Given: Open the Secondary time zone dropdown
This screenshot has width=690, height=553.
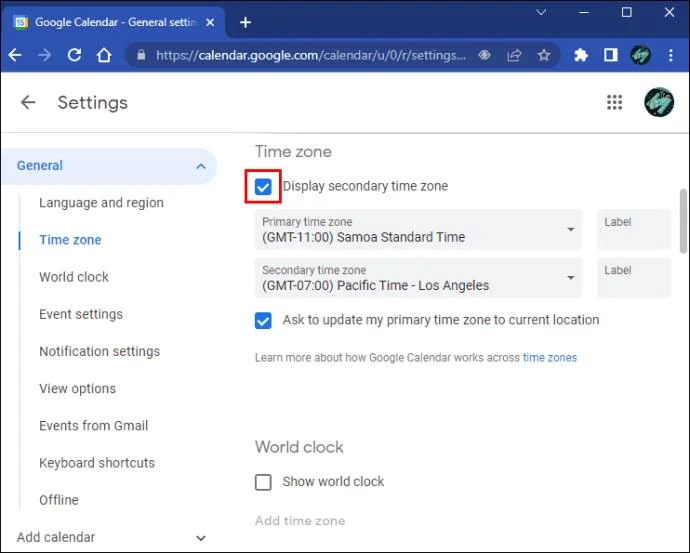Looking at the screenshot, I should pyautogui.click(x=418, y=278).
